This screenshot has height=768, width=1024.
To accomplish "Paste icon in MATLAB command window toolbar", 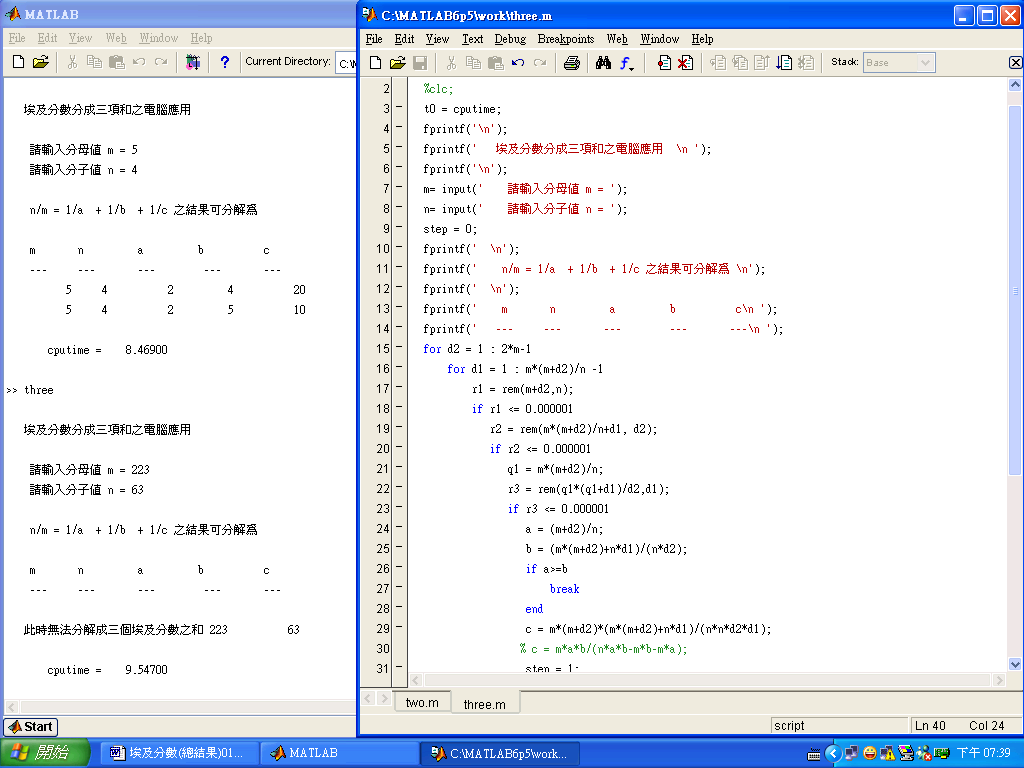I will [116, 62].
